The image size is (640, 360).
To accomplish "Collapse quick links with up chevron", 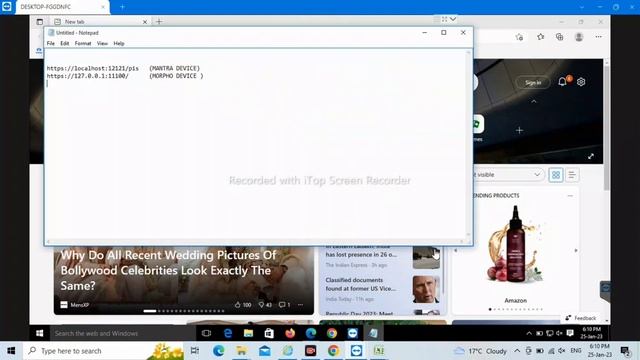I will click(534, 101).
